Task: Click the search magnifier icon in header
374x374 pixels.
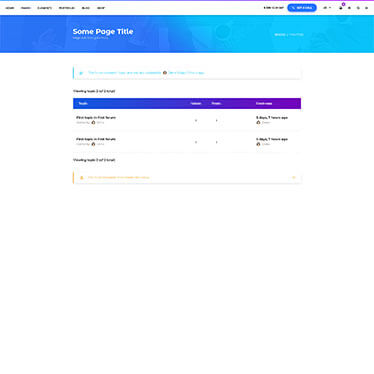Action: (358, 8)
